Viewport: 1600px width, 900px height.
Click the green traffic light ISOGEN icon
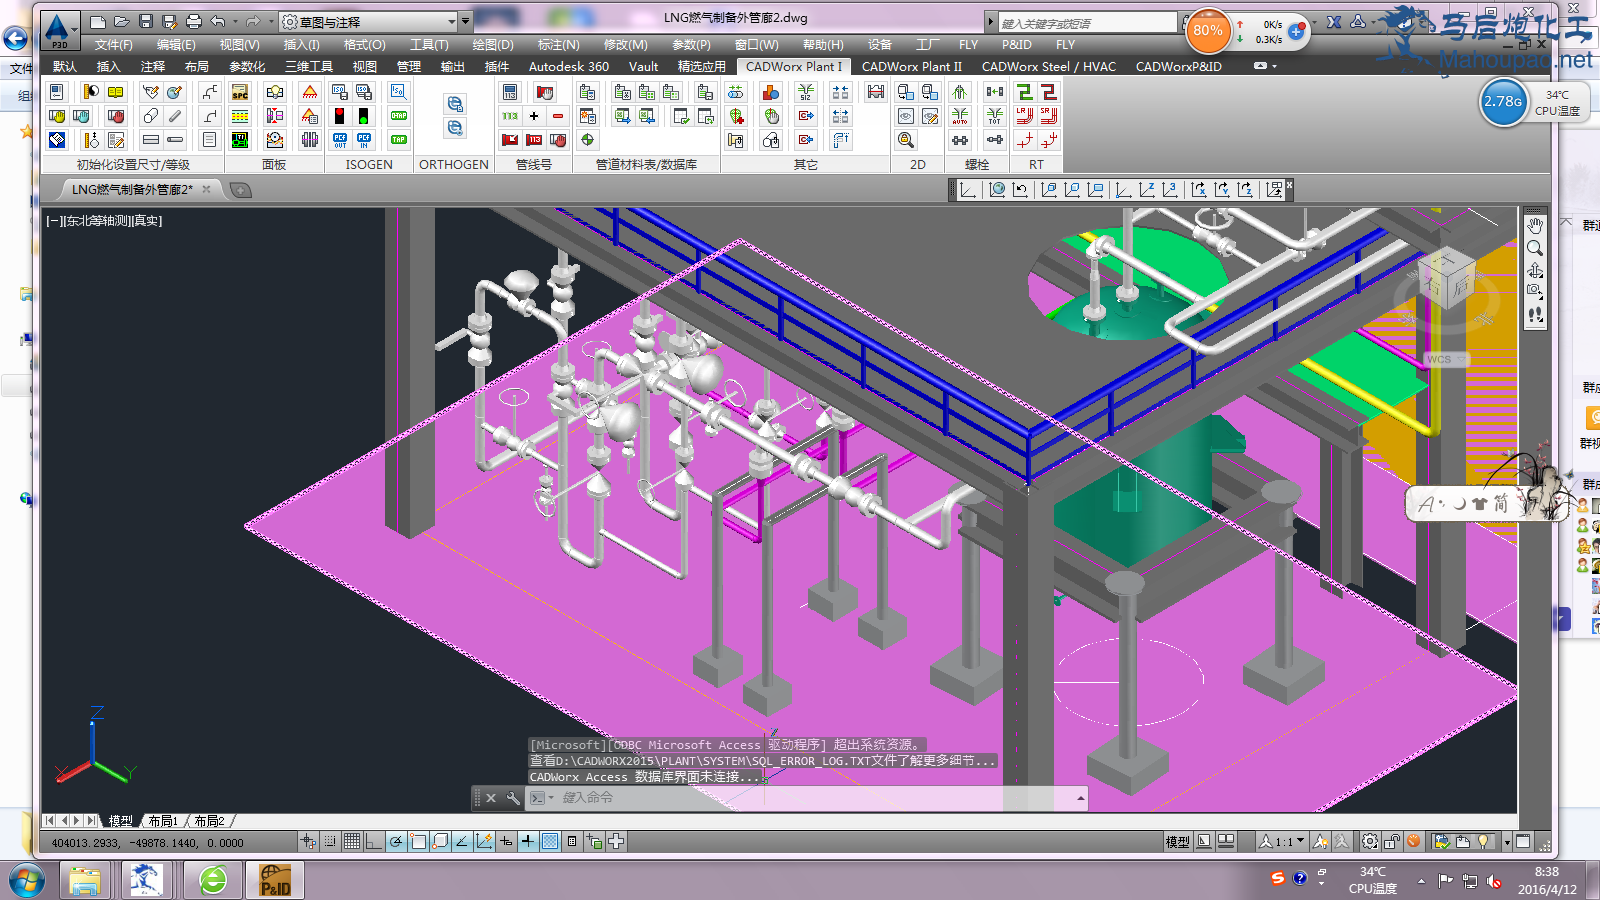pyautogui.click(x=364, y=116)
